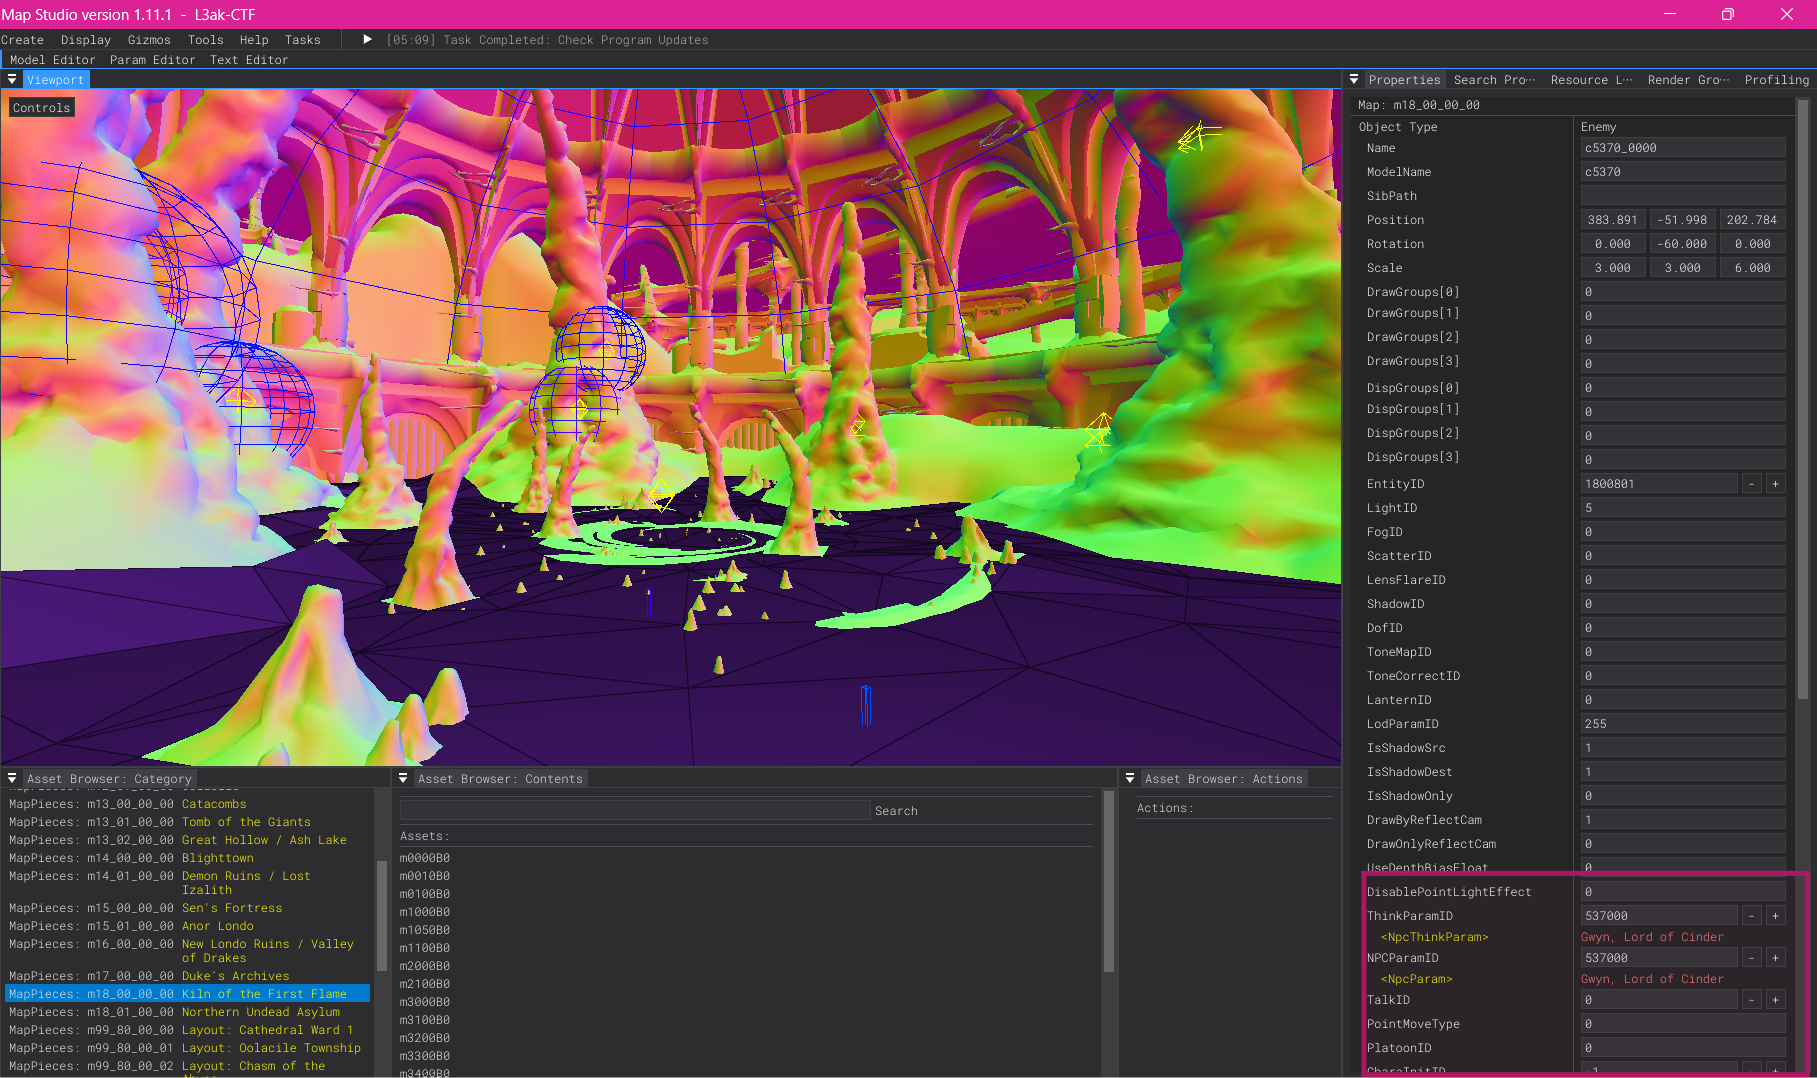
Task: Switch to the Render Groups tab
Action: click(x=1688, y=80)
